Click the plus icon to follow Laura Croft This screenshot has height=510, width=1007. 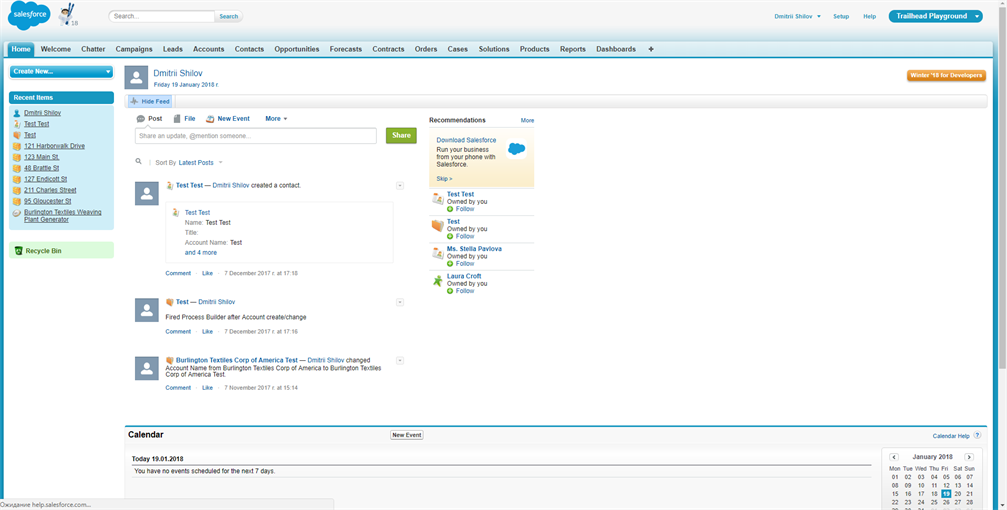coord(450,291)
